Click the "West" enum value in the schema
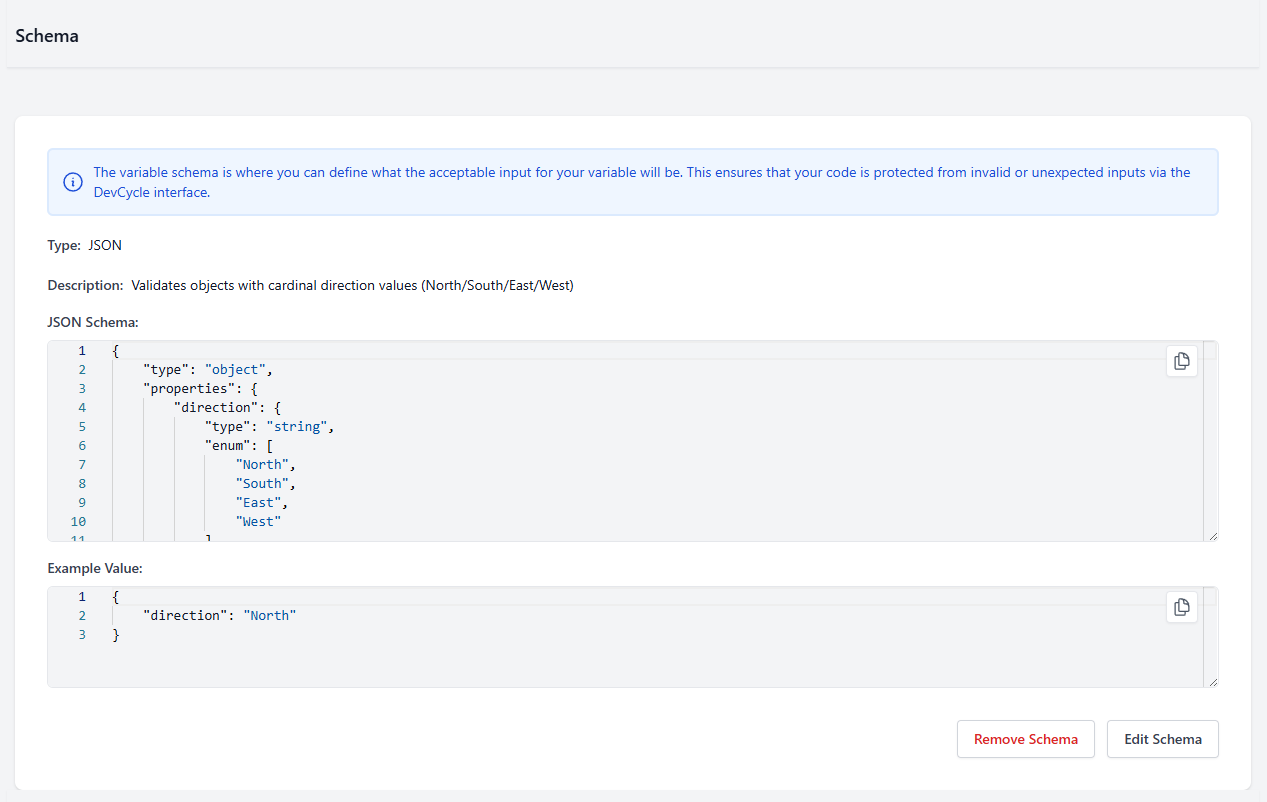The image size is (1267, 802). 258,521
